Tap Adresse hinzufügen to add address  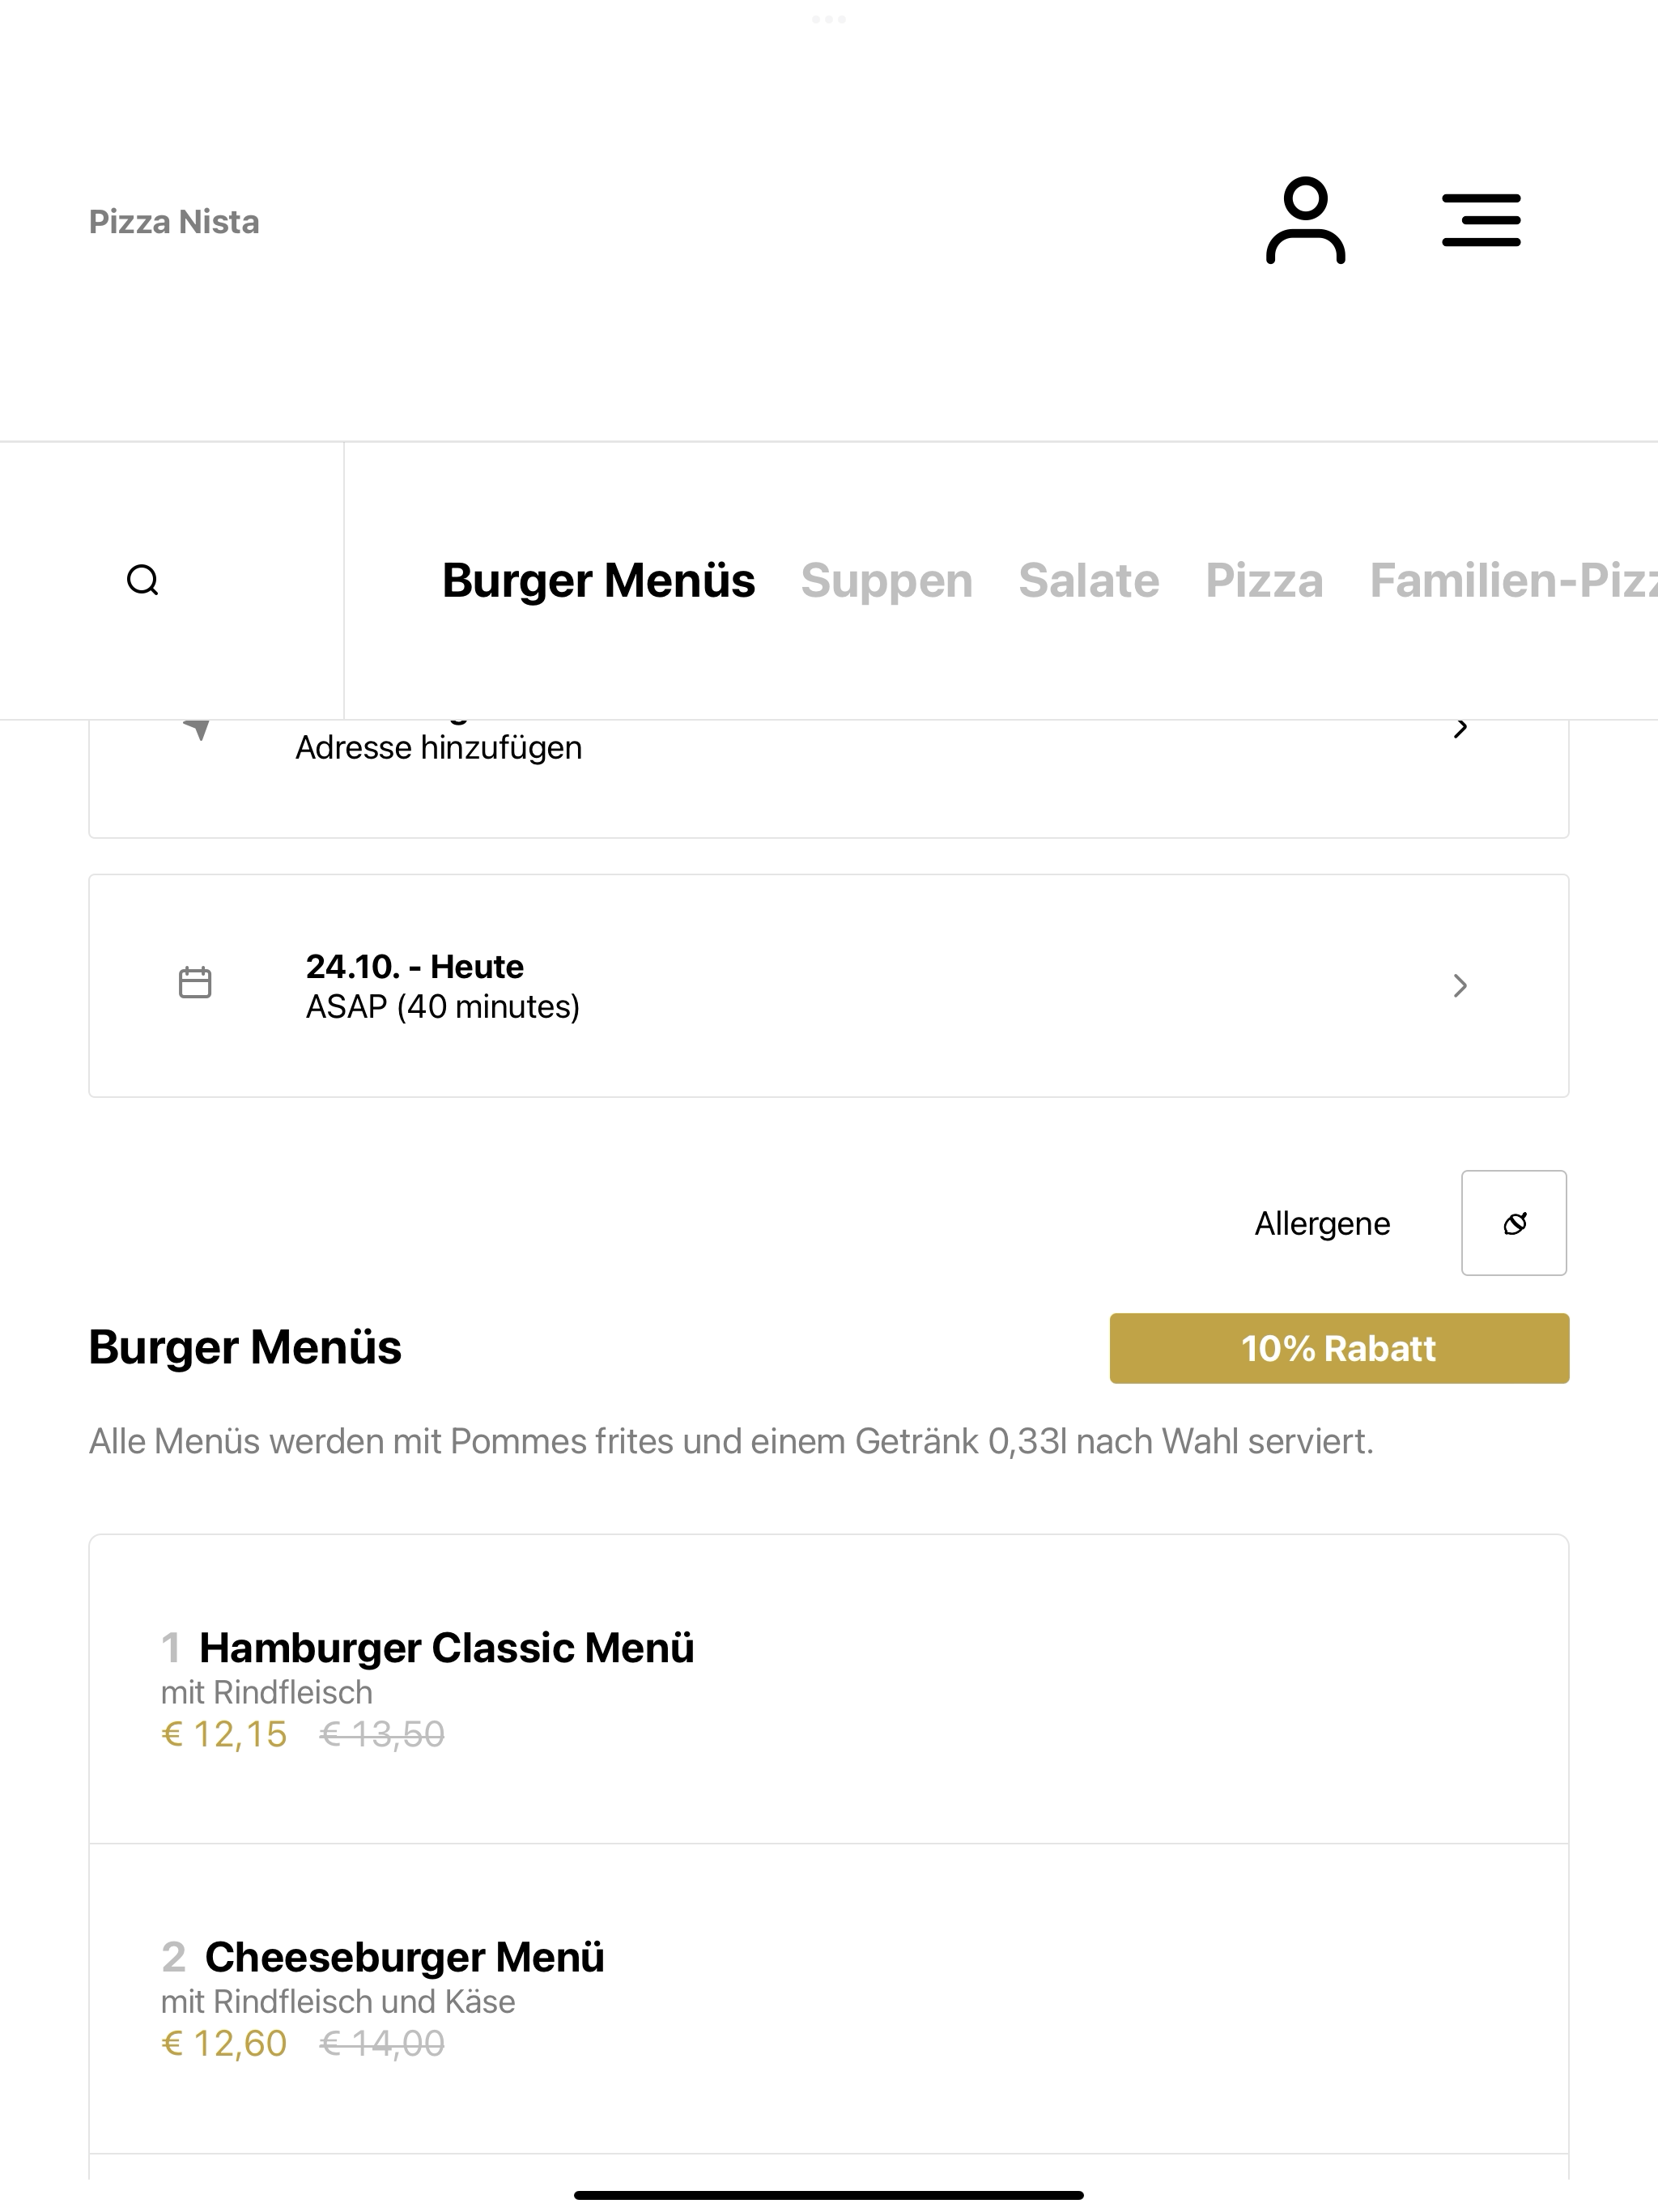(x=438, y=748)
